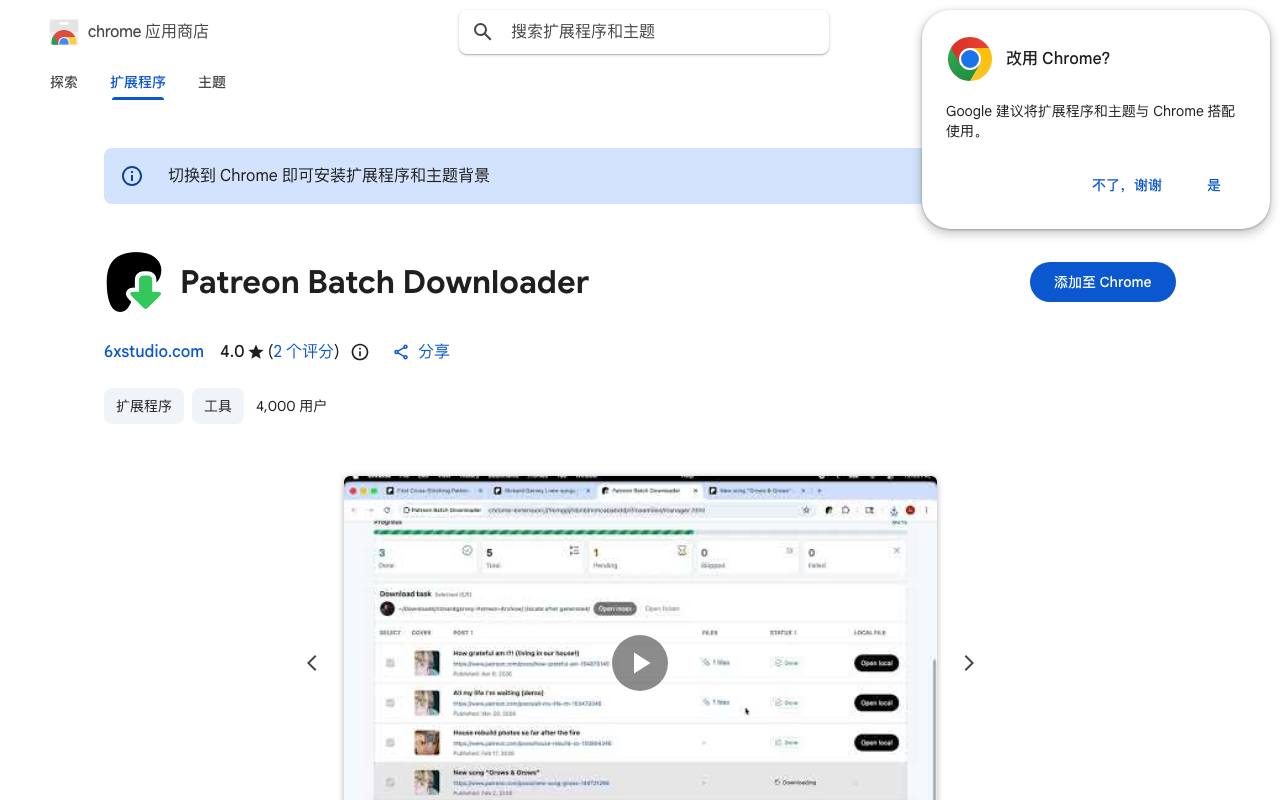Click the Patreon Batch Downloader extension icon
Screen dimensions: 1280x800
[x=134, y=282]
